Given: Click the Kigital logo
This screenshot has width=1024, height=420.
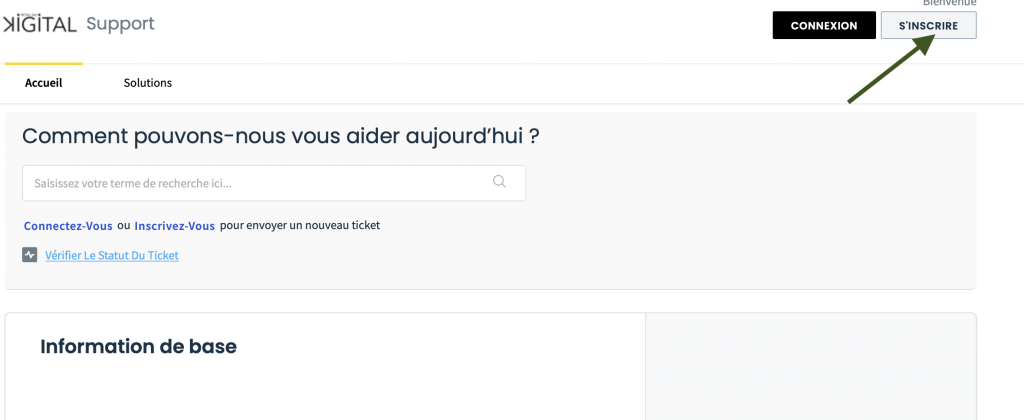Looking at the screenshot, I should [40, 24].
